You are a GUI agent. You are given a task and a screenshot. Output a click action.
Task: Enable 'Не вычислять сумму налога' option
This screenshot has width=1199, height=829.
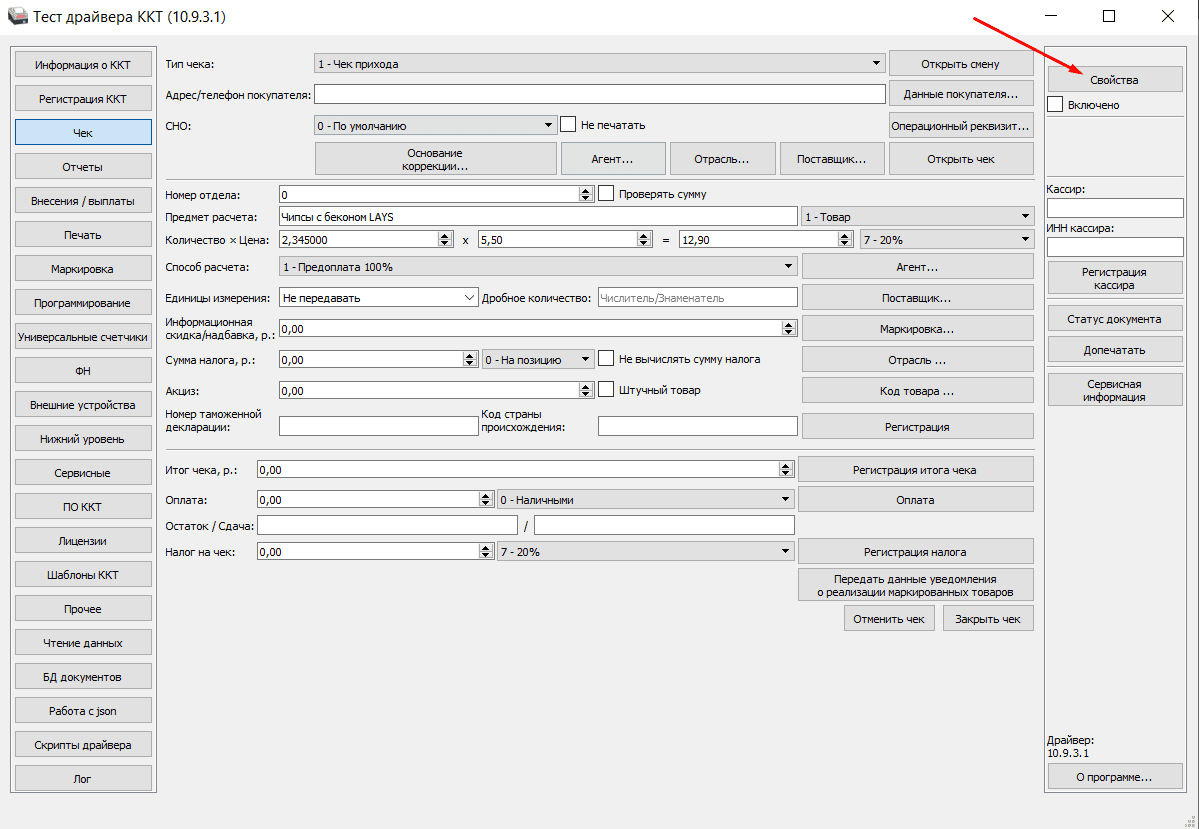[x=606, y=359]
